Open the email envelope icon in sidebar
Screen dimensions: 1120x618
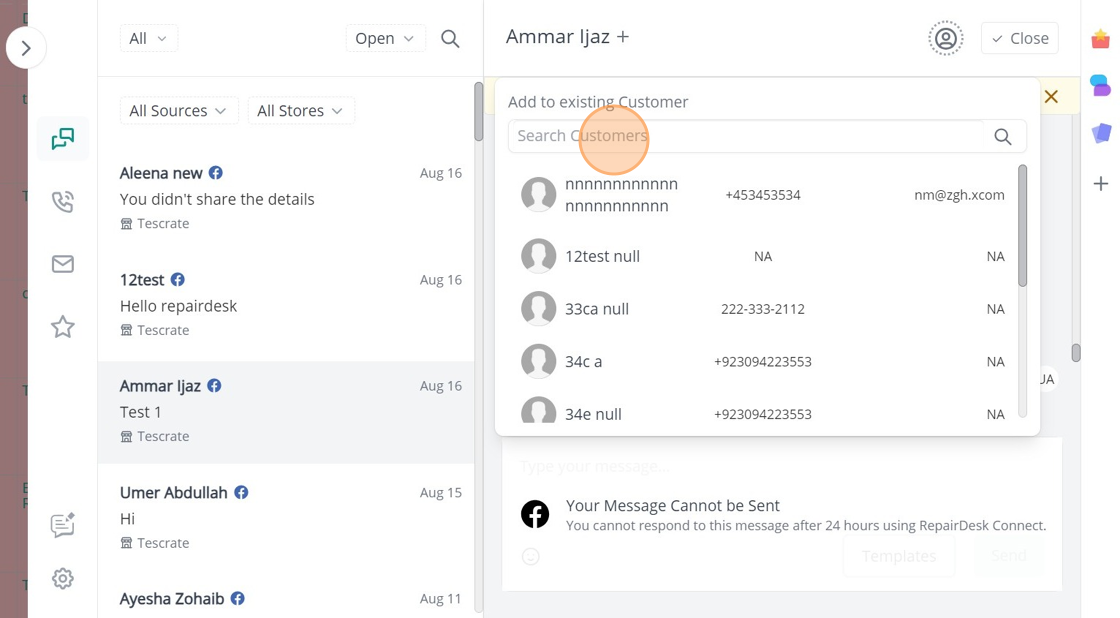63,264
